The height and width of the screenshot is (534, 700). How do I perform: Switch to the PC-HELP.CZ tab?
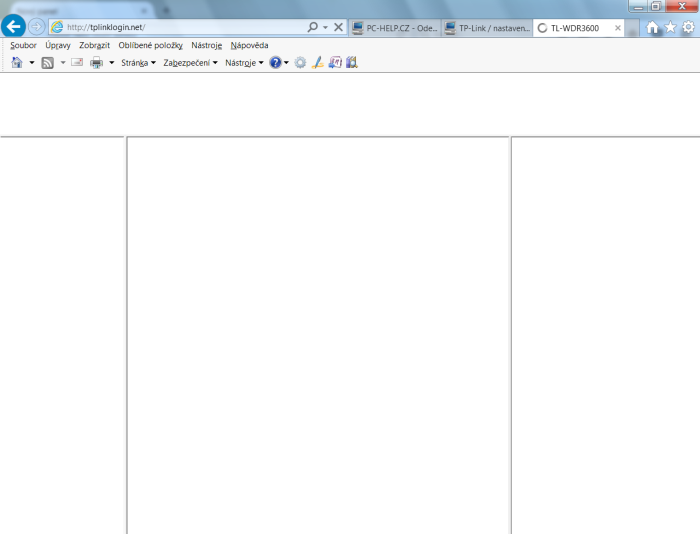click(395, 28)
